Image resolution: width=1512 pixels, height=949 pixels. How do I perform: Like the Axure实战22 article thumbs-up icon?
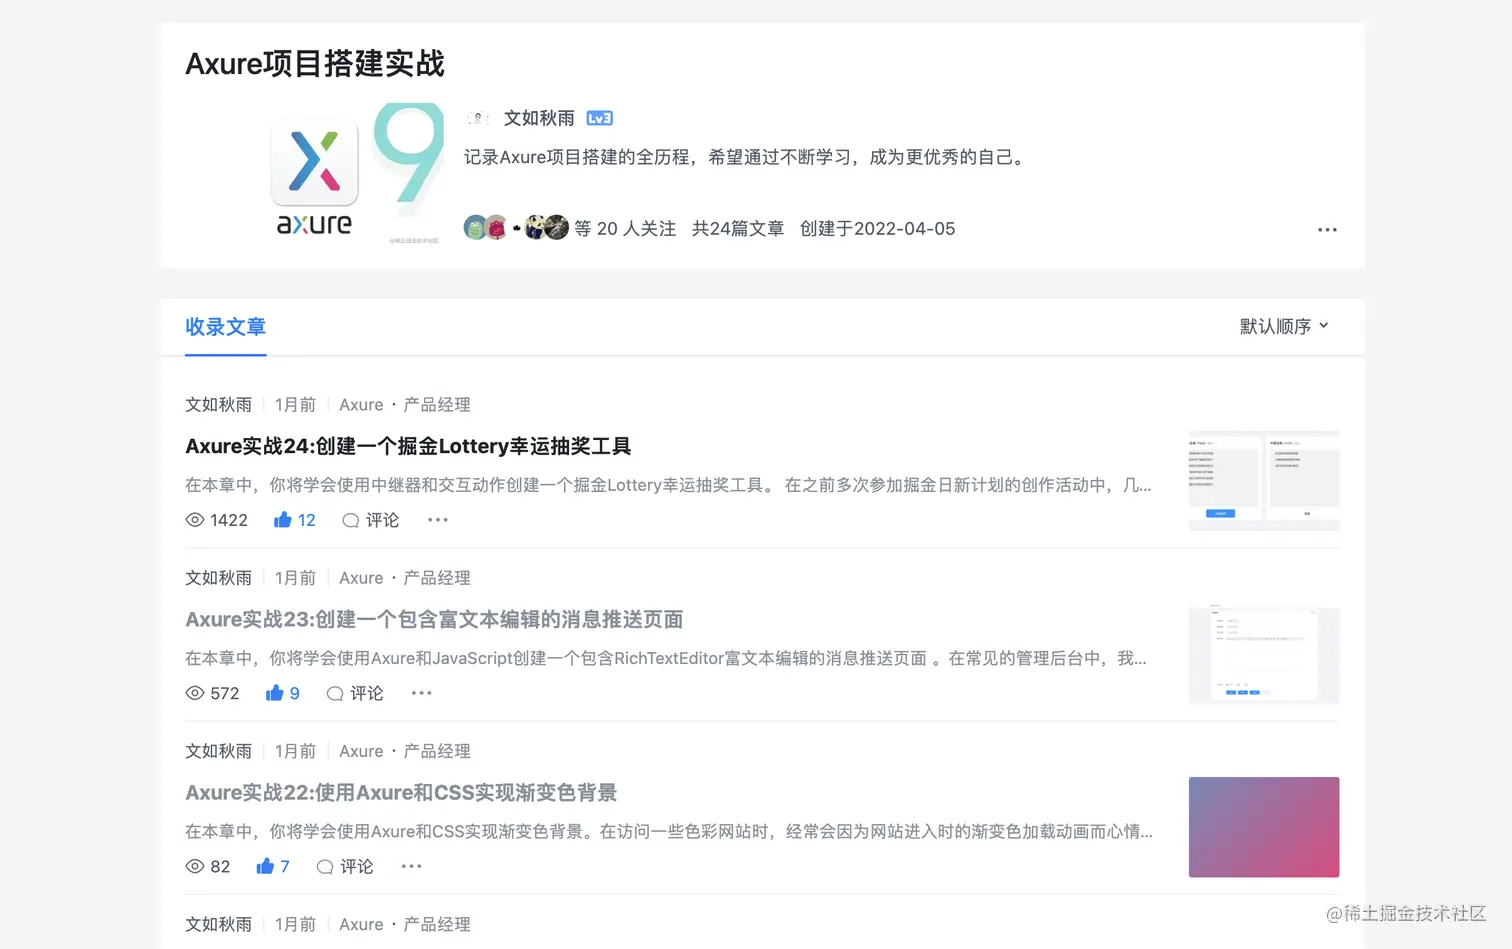[265, 866]
